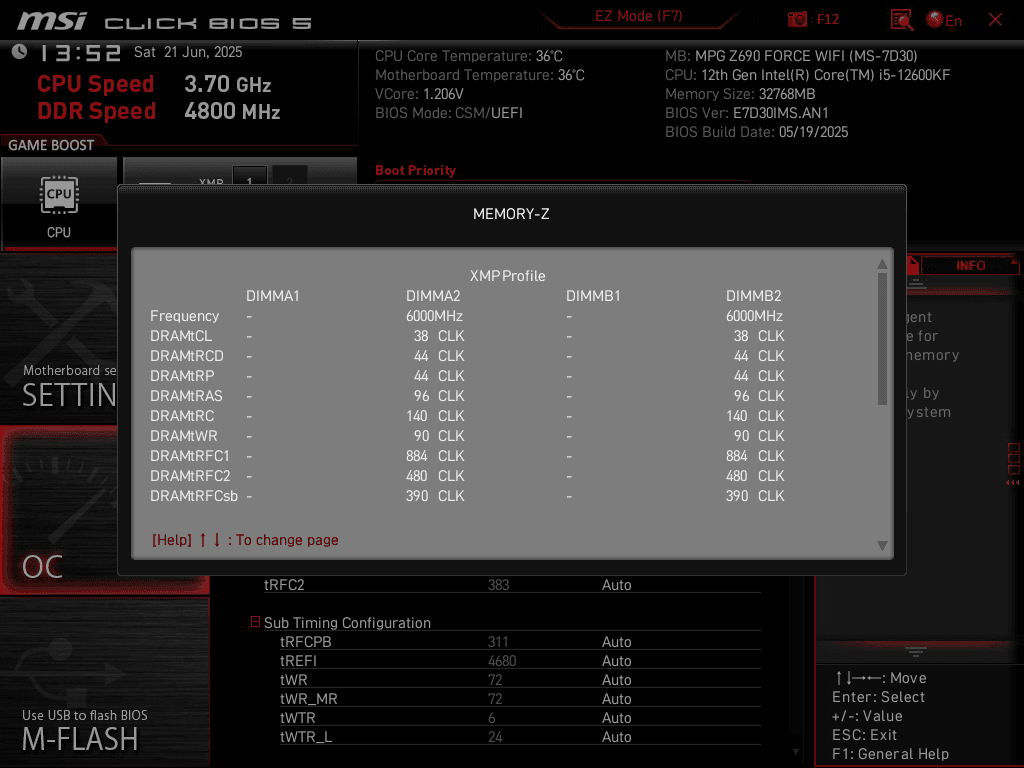This screenshot has height=768, width=1024.
Task: Click the DIMMB1 column header
Action: point(593,296)
